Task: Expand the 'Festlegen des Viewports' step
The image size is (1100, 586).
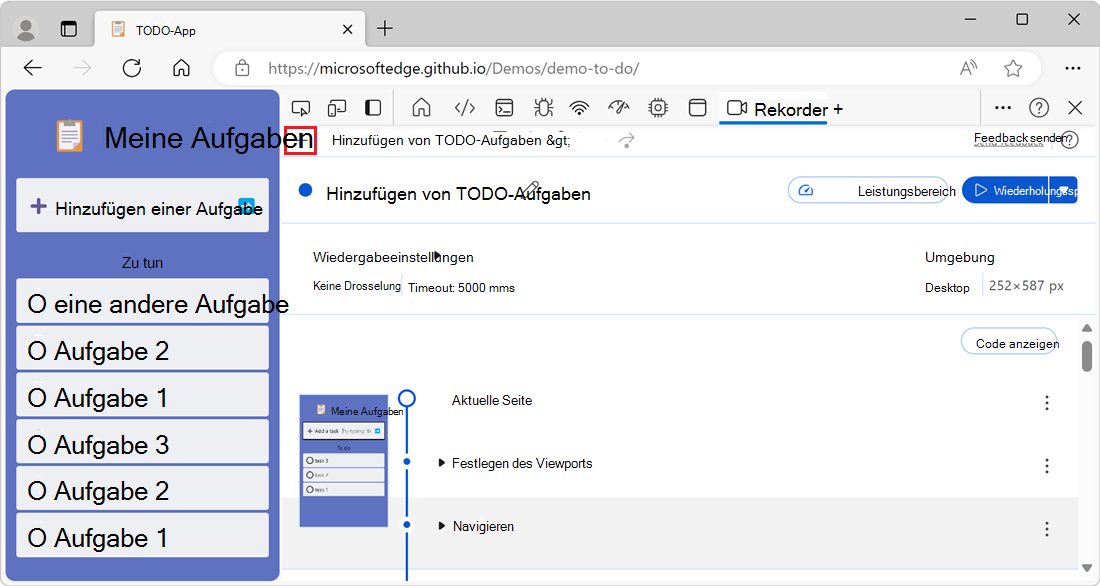Action: pos(443,463)
